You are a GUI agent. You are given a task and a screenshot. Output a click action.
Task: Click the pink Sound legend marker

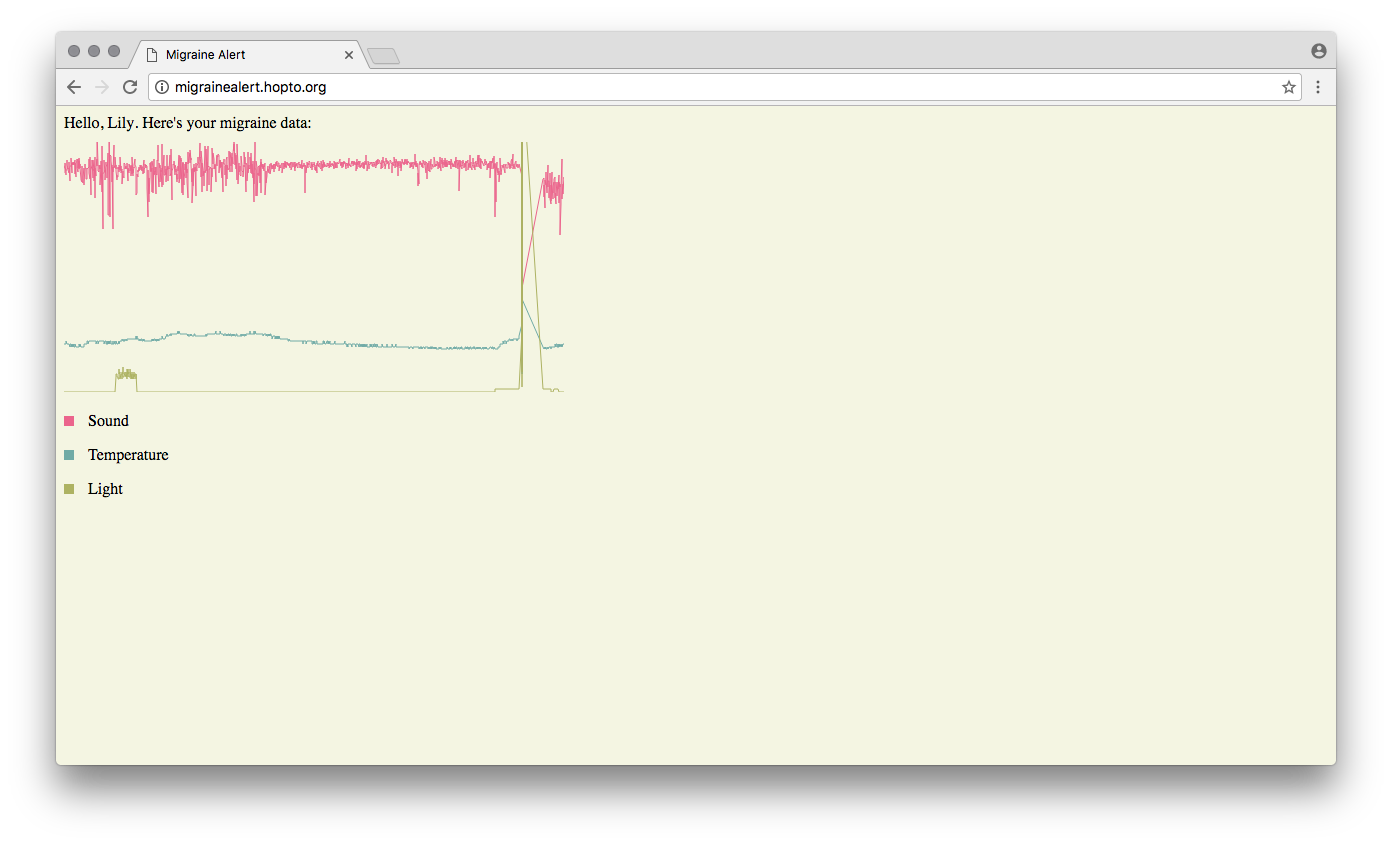coord(68,421)
